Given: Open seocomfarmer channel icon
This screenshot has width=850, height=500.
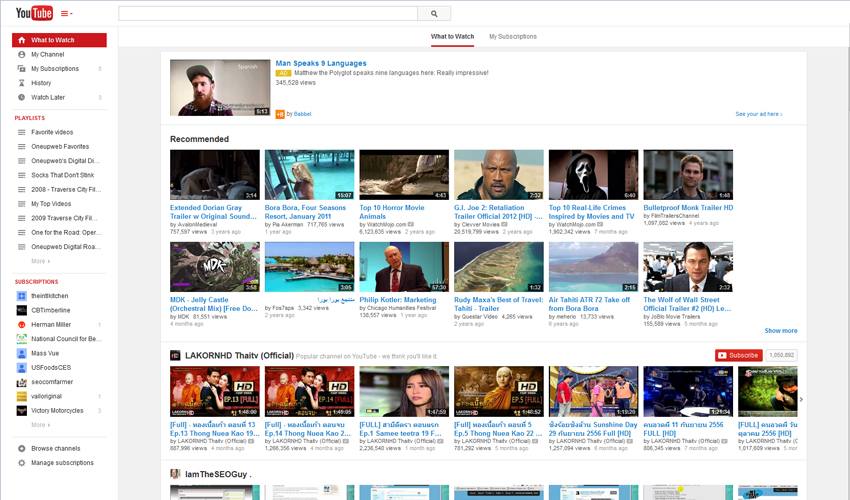Looking at the screenshot, I should pos(22,382).
